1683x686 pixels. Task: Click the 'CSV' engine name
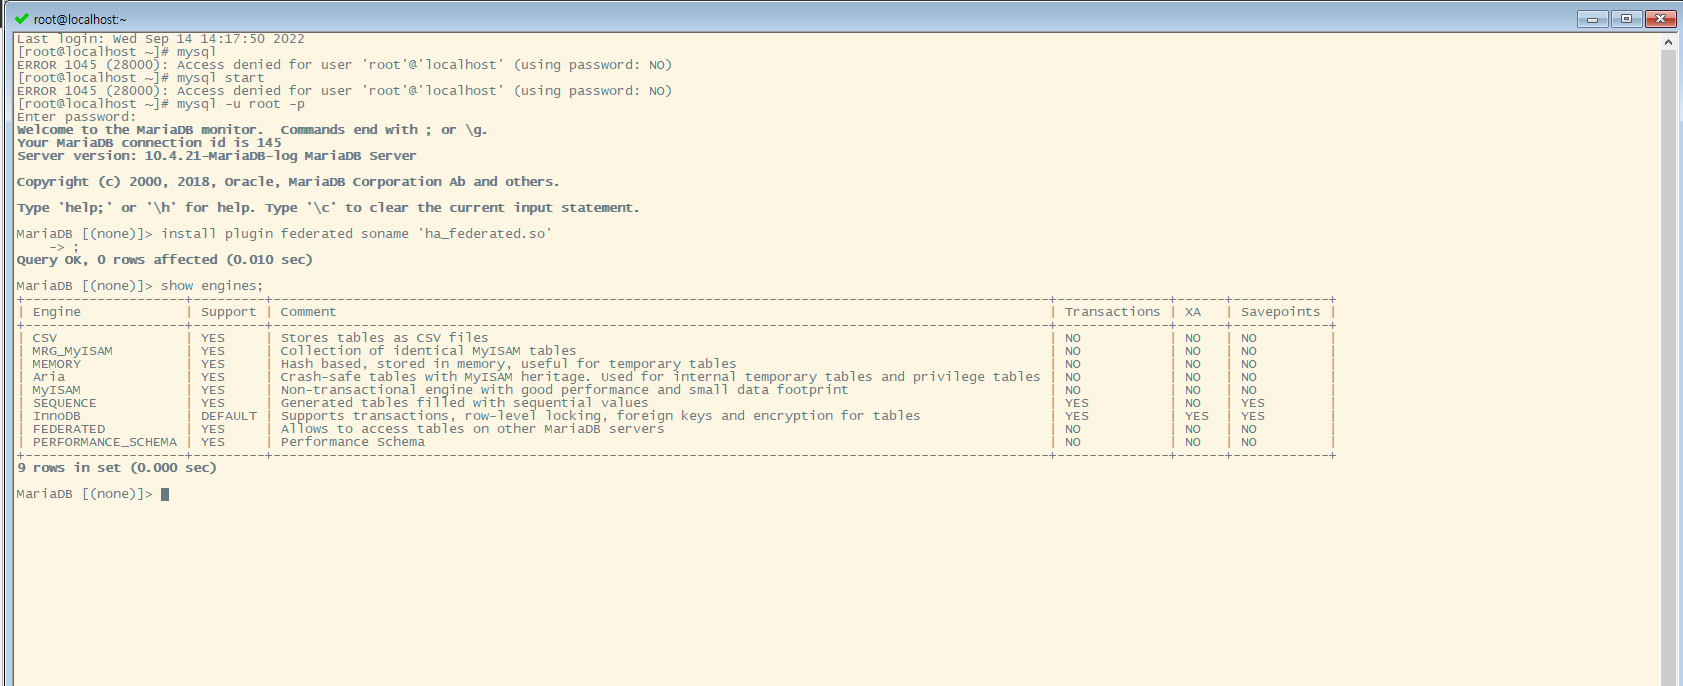click(x=45, y=338)
